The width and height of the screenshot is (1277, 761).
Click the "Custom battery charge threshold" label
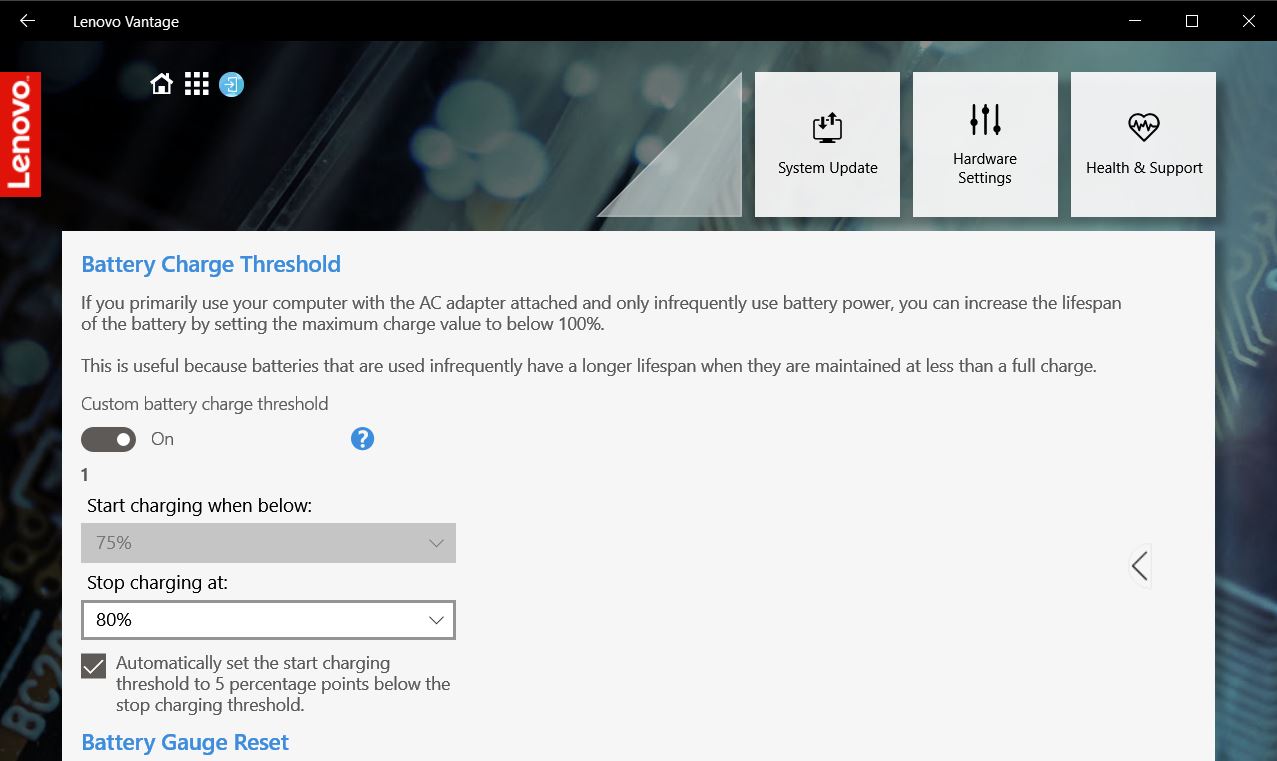coord(205,404)
